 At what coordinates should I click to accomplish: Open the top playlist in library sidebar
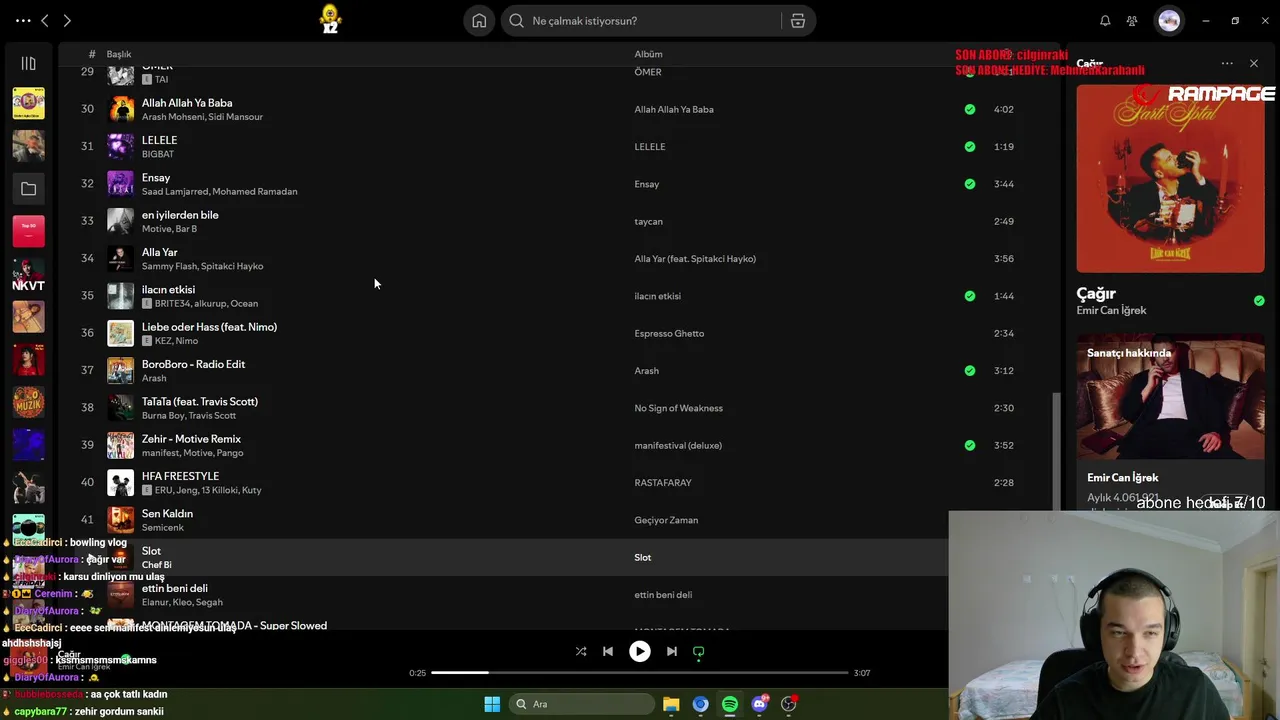click(28, 103)
